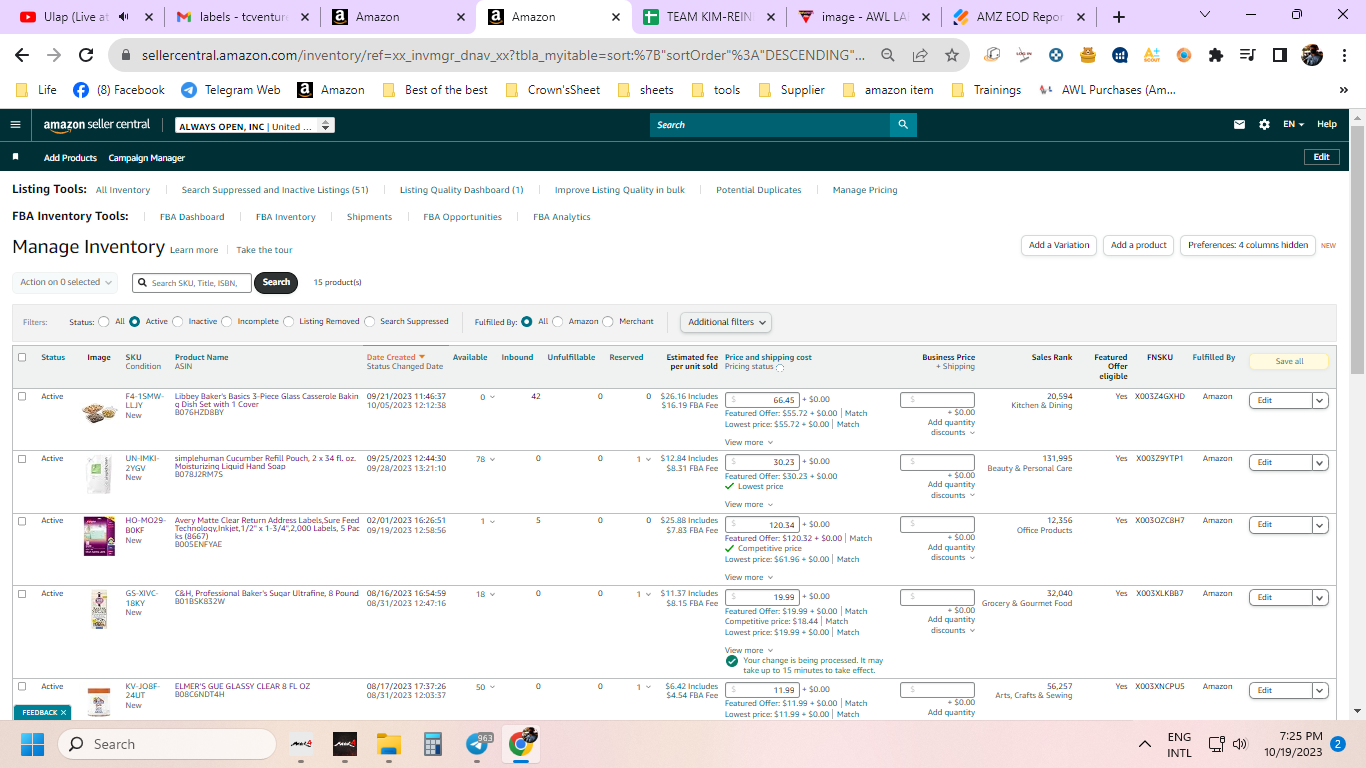Open Manage Pricing in Listing Tools
Screen dimensions: 1366x768
click(x=865, y=190)
